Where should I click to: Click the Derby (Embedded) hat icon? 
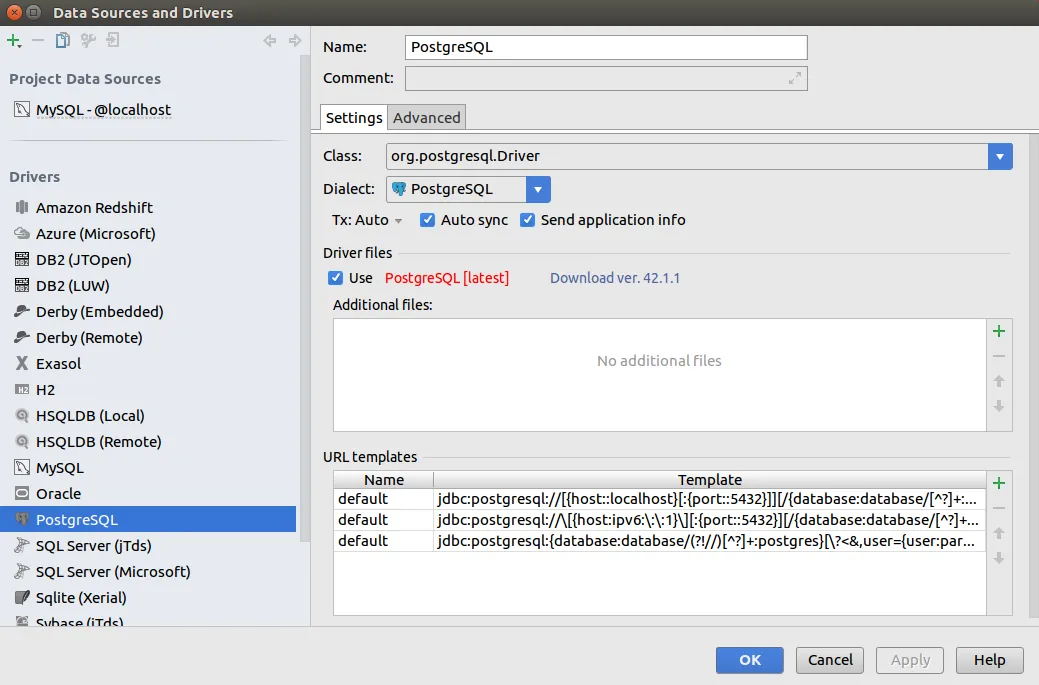(22, 311)
